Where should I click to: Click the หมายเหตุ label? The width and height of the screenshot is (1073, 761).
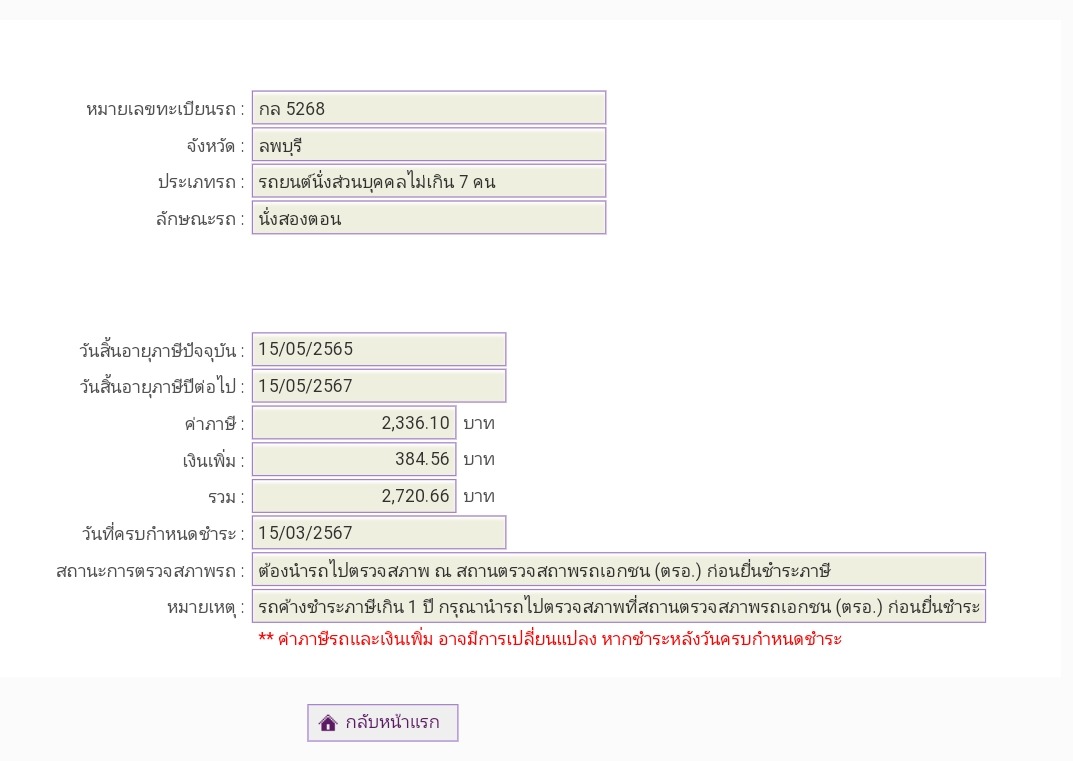[205, 608]
